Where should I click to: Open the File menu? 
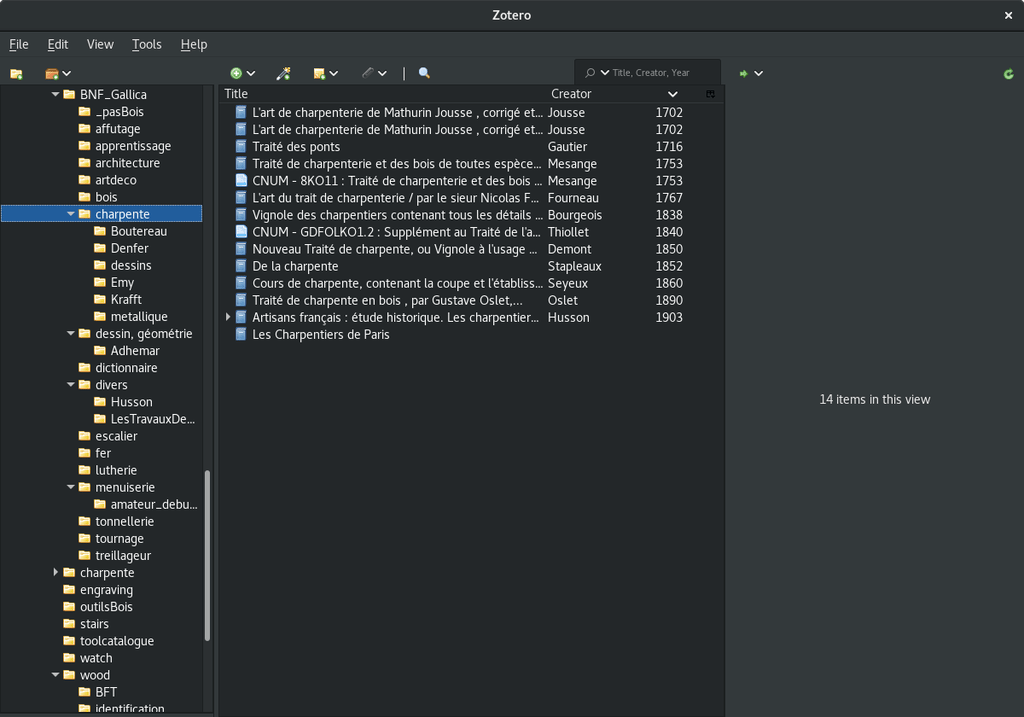19,44
